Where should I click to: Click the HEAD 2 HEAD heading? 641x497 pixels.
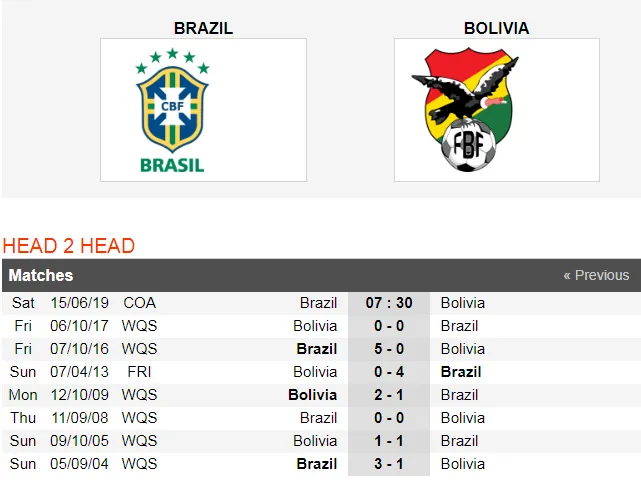69,246
